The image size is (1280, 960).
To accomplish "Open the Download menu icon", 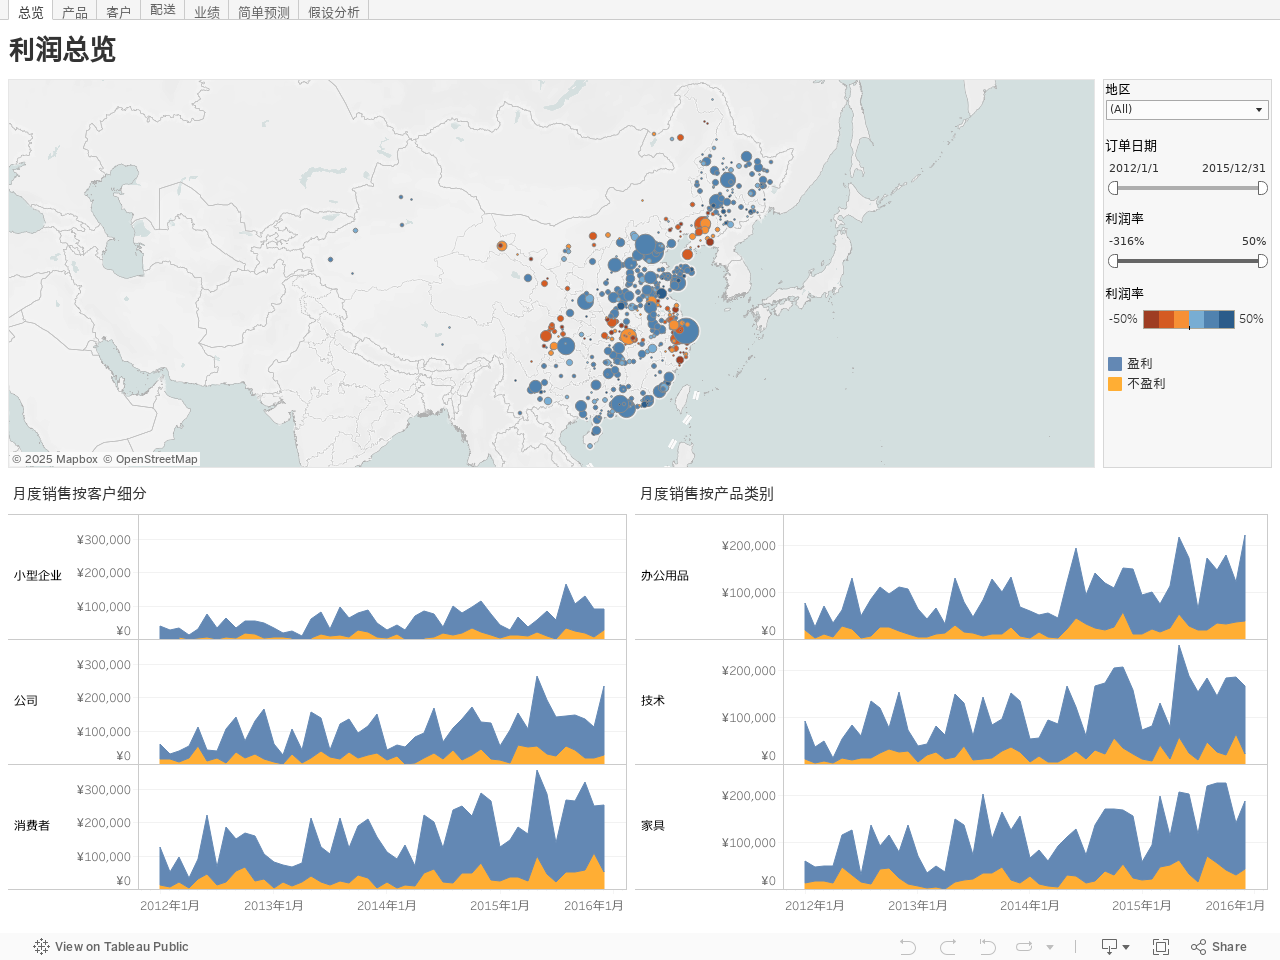I will click(x=1115, y=946).
